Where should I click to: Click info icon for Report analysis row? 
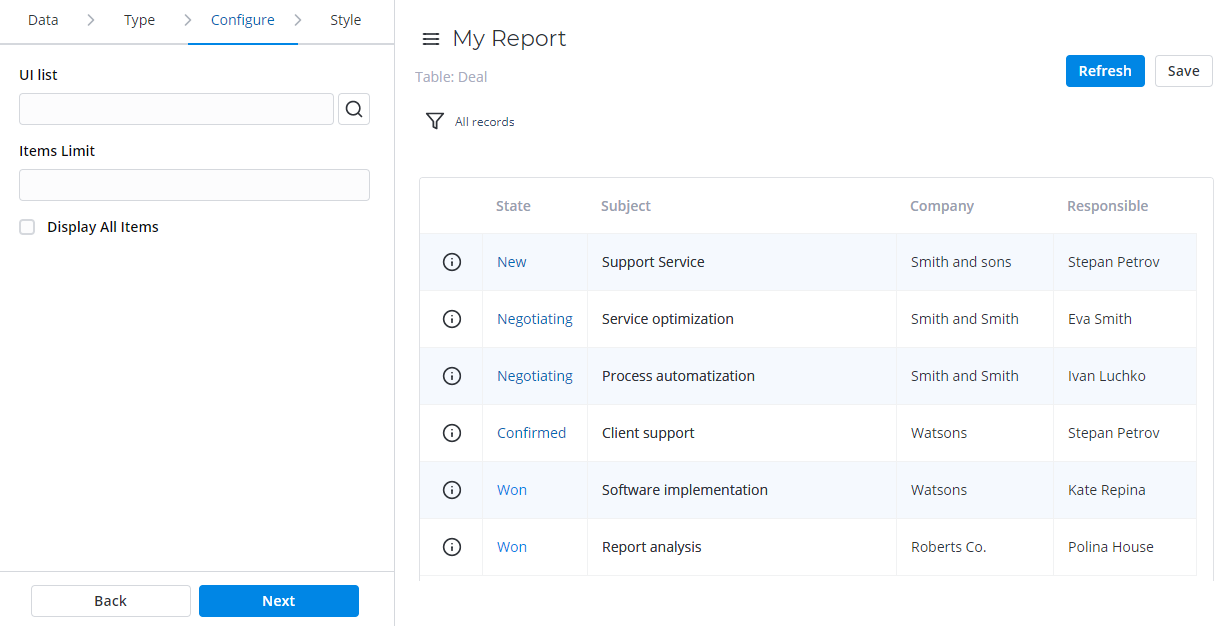tap(452, 547)
